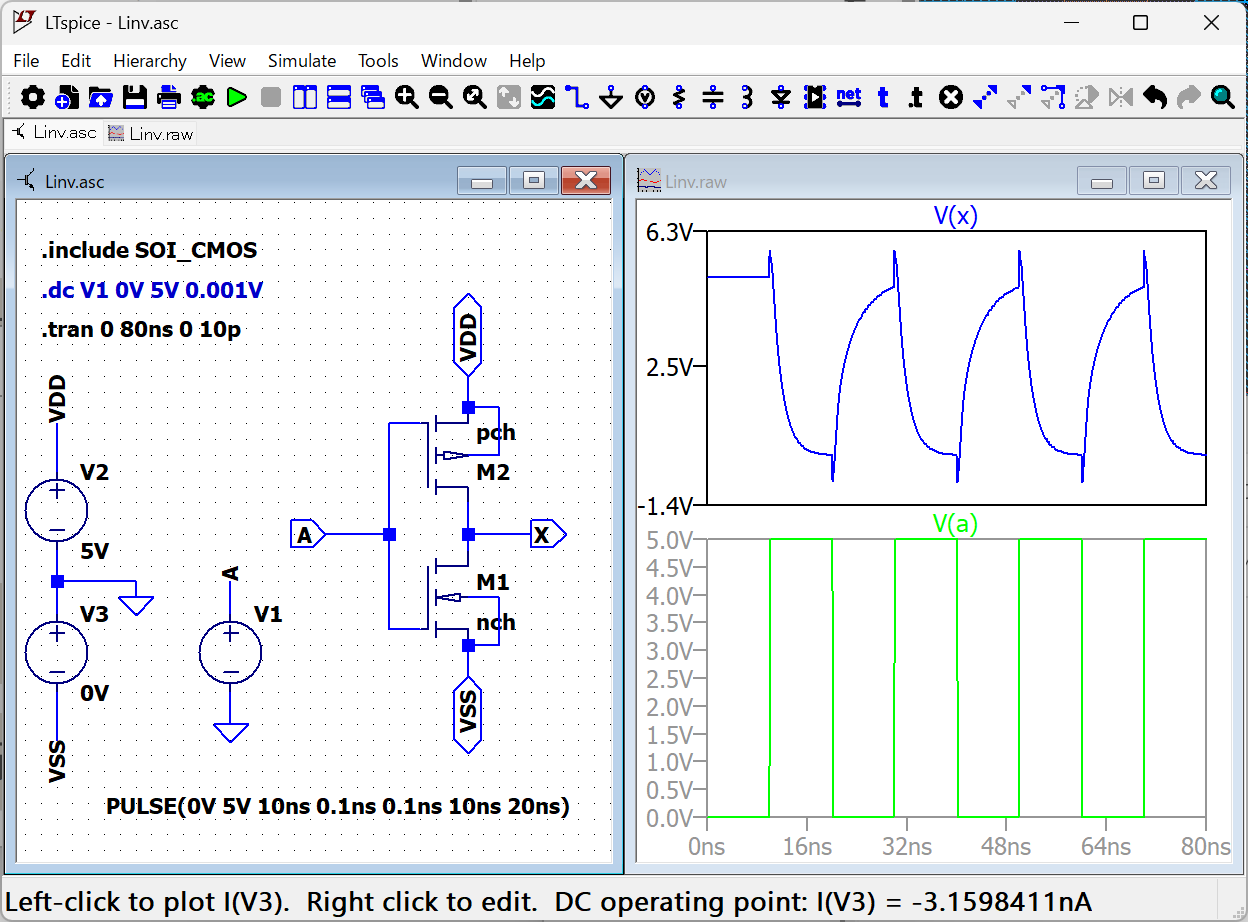Viewport: 1248px width, 922px height.
Task: Run the simulation with the green play icon
Action: (x=237, y=97)
